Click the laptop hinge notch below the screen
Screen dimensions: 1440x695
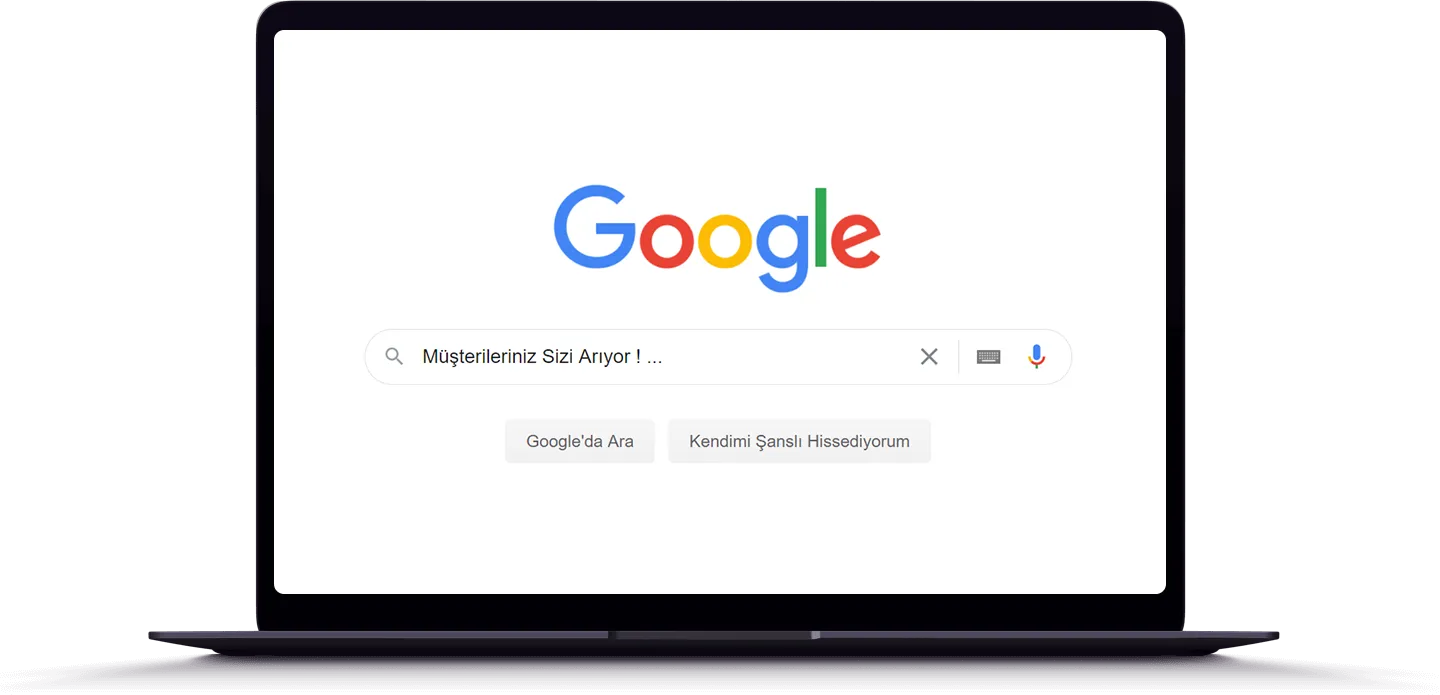[718, 635]
